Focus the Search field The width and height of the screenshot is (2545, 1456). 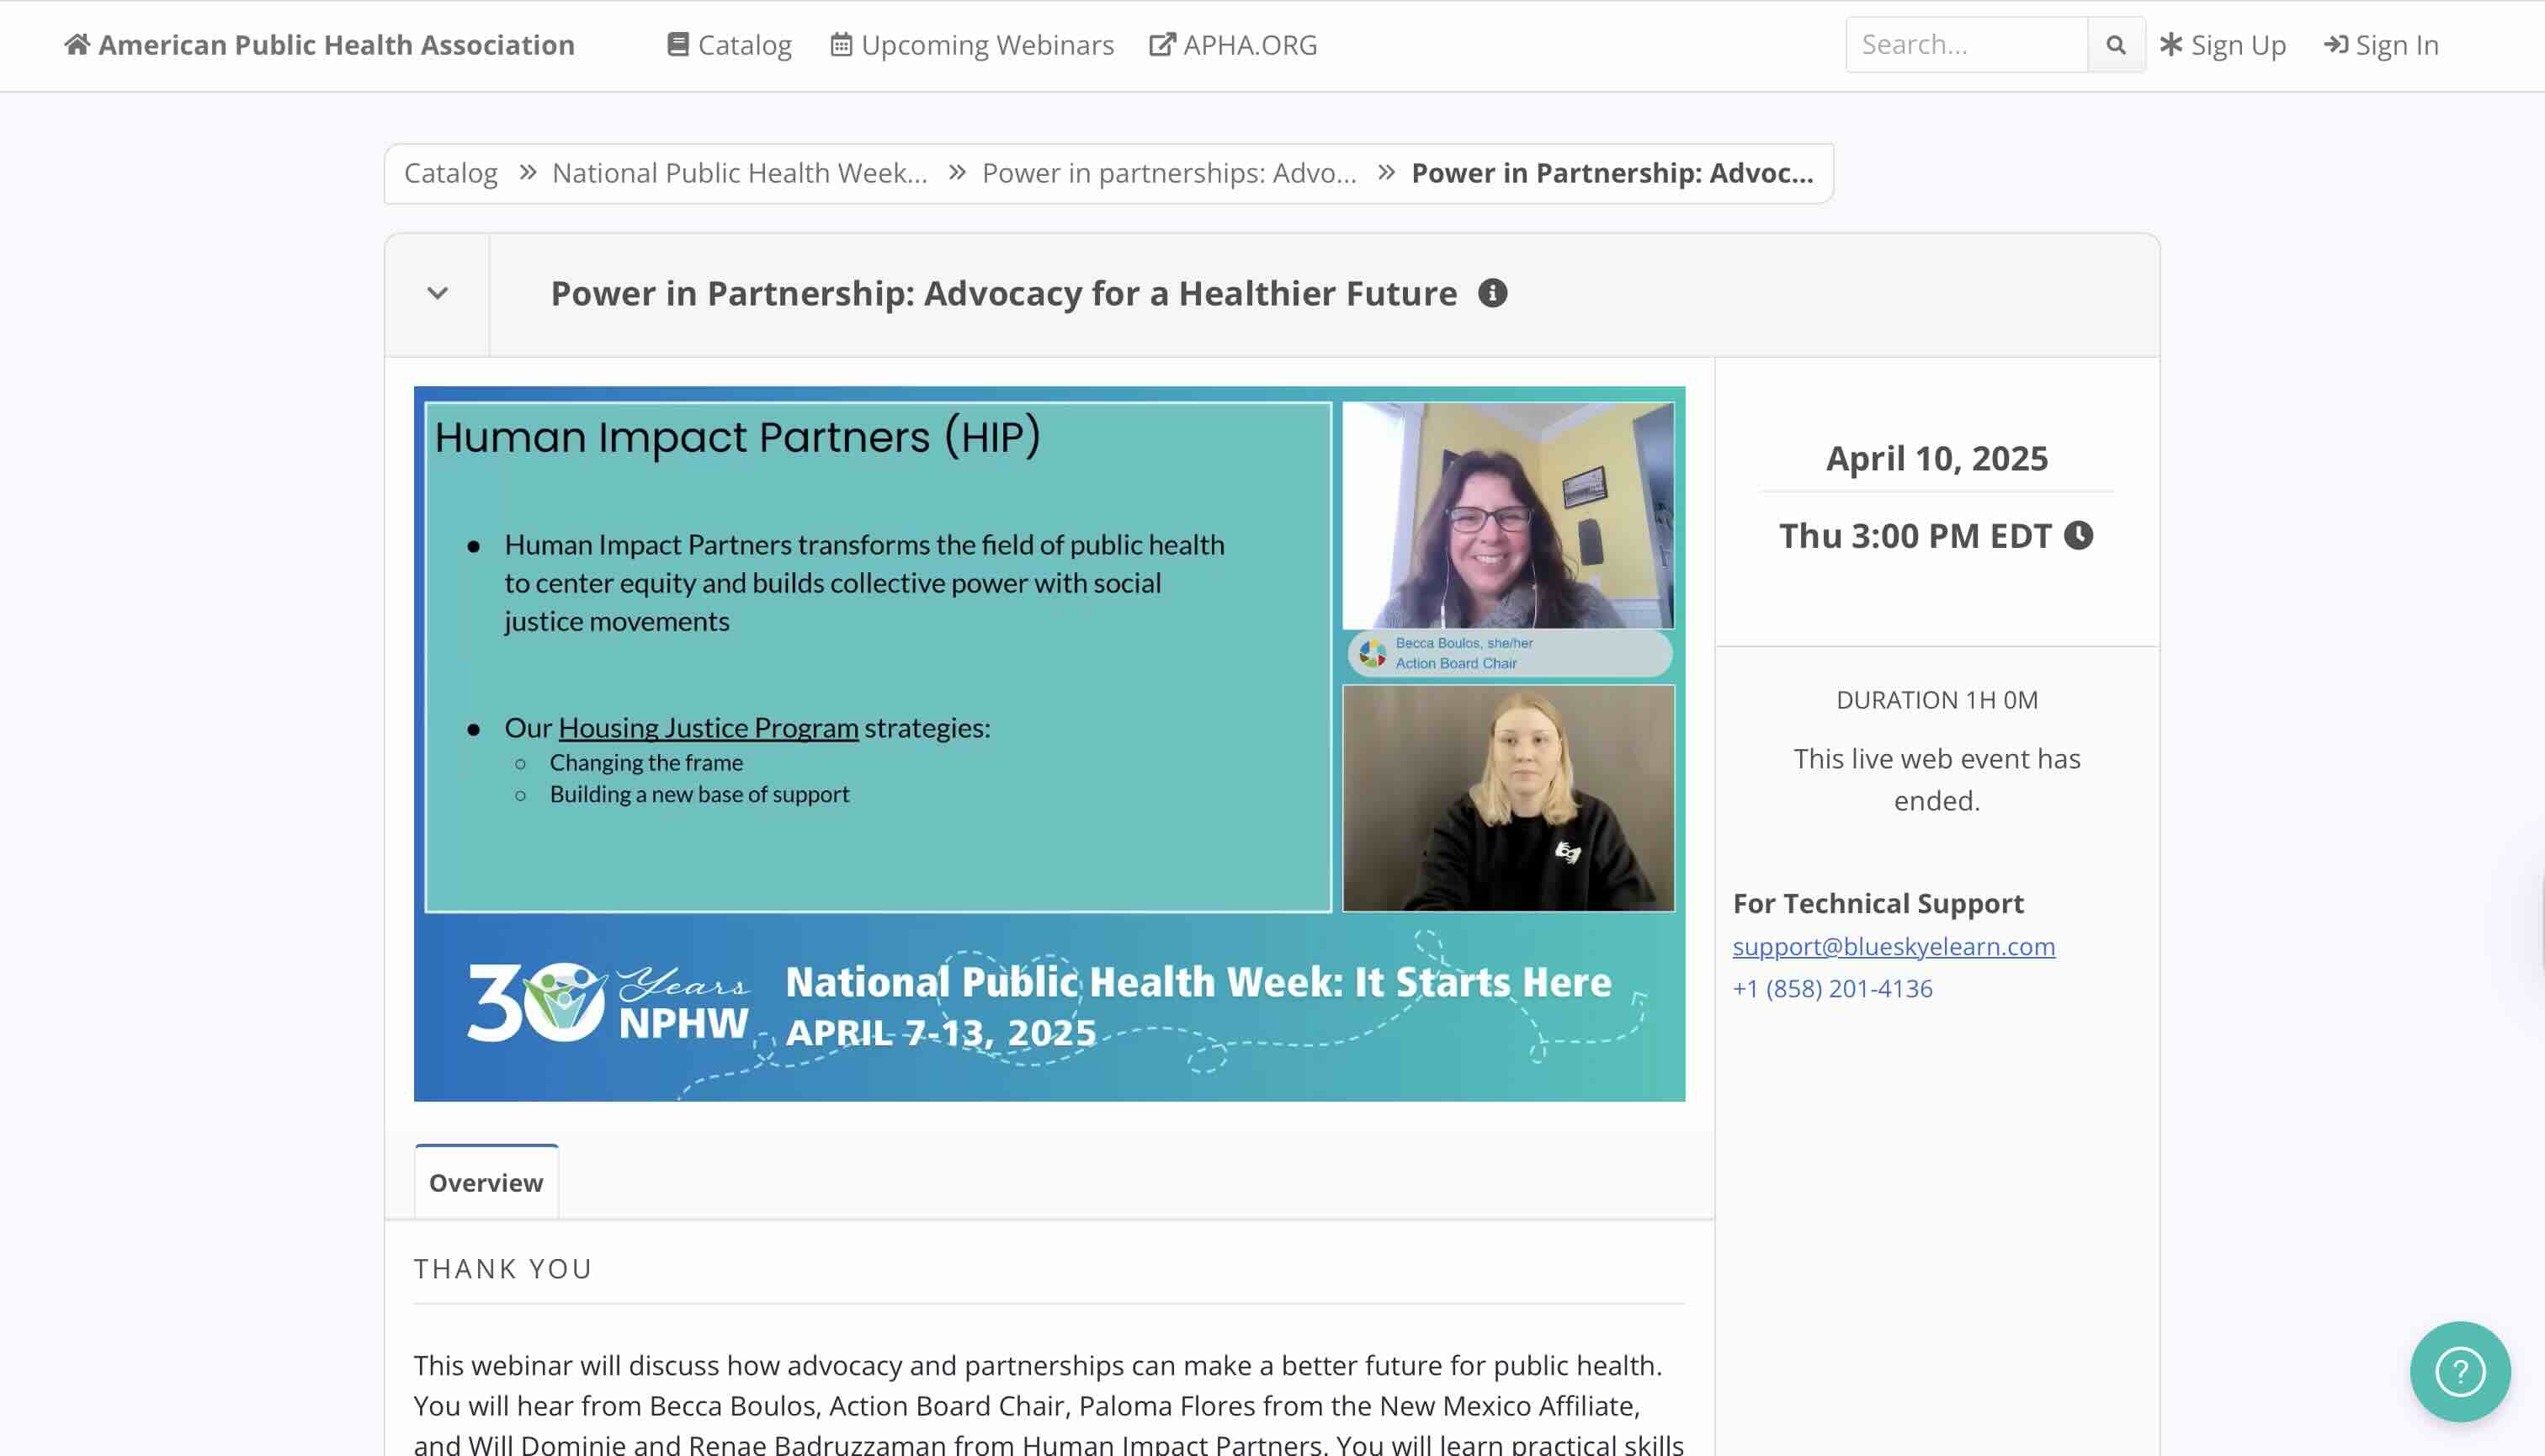1966,45
